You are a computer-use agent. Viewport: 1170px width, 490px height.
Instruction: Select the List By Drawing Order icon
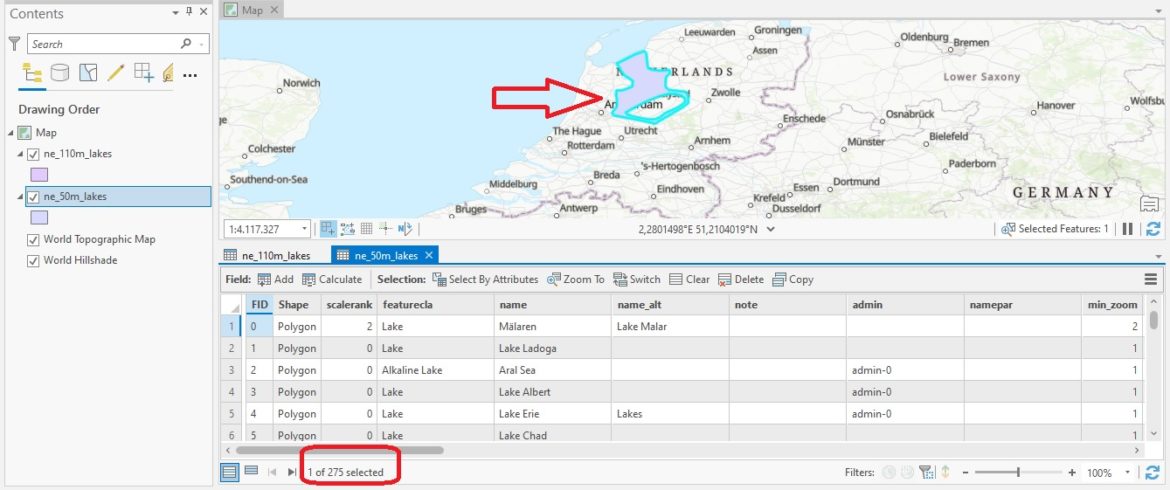32,73
